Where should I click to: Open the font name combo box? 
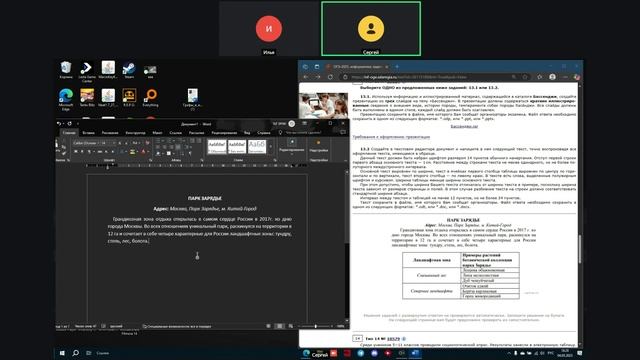tap(86, 143)
